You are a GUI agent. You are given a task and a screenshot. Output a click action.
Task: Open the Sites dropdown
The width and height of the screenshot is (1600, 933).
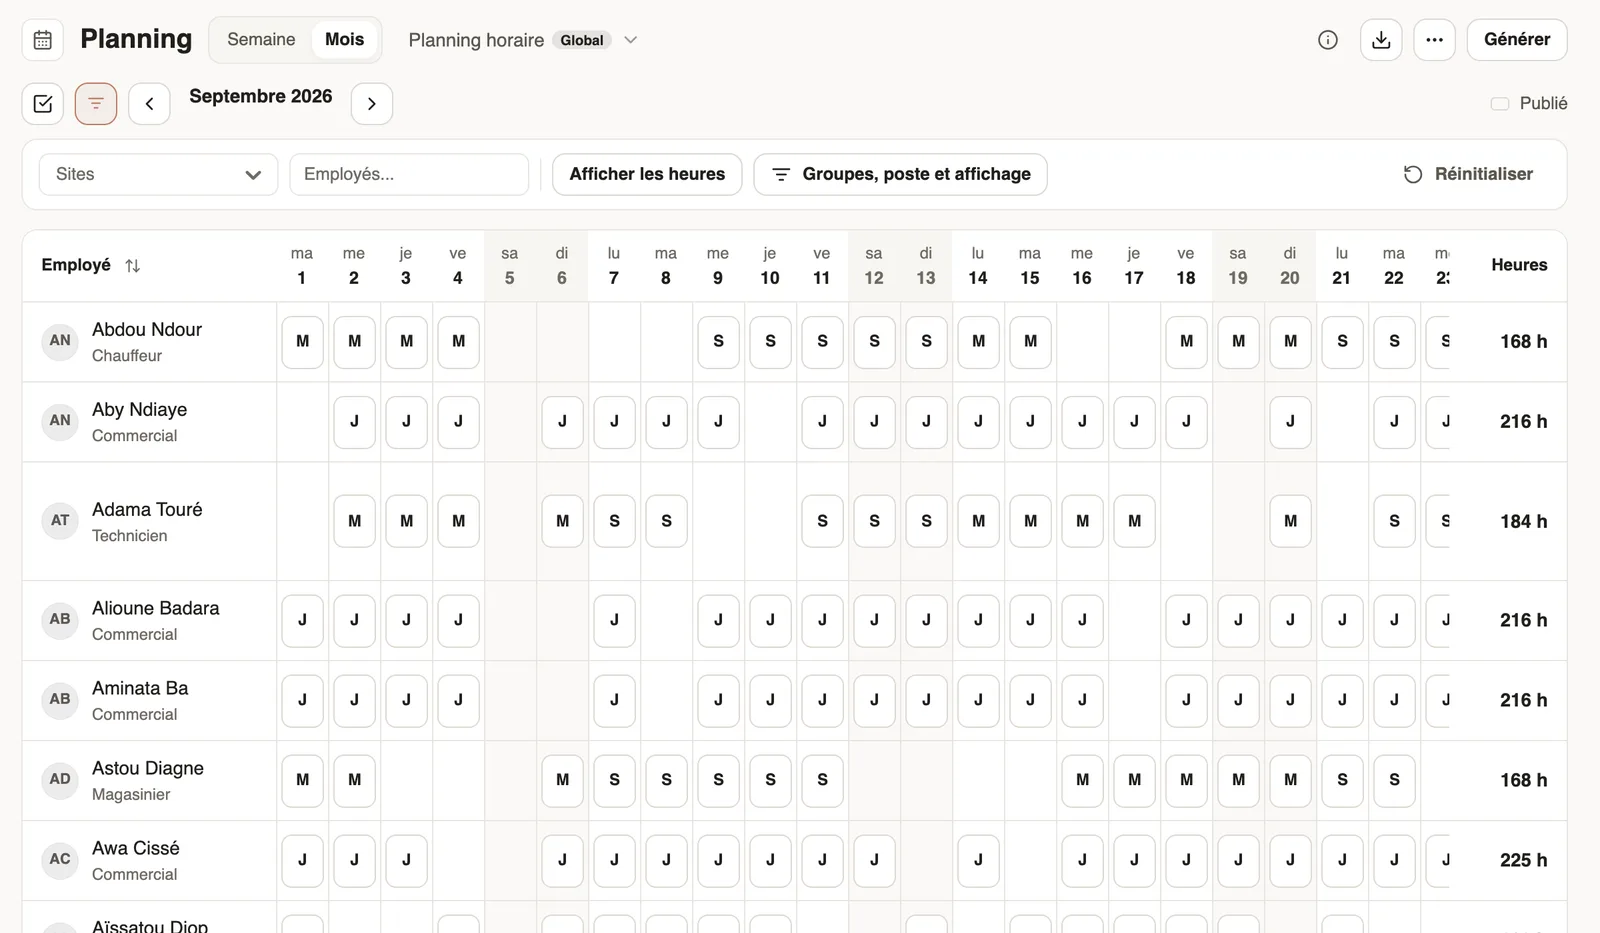coord(158,174)
